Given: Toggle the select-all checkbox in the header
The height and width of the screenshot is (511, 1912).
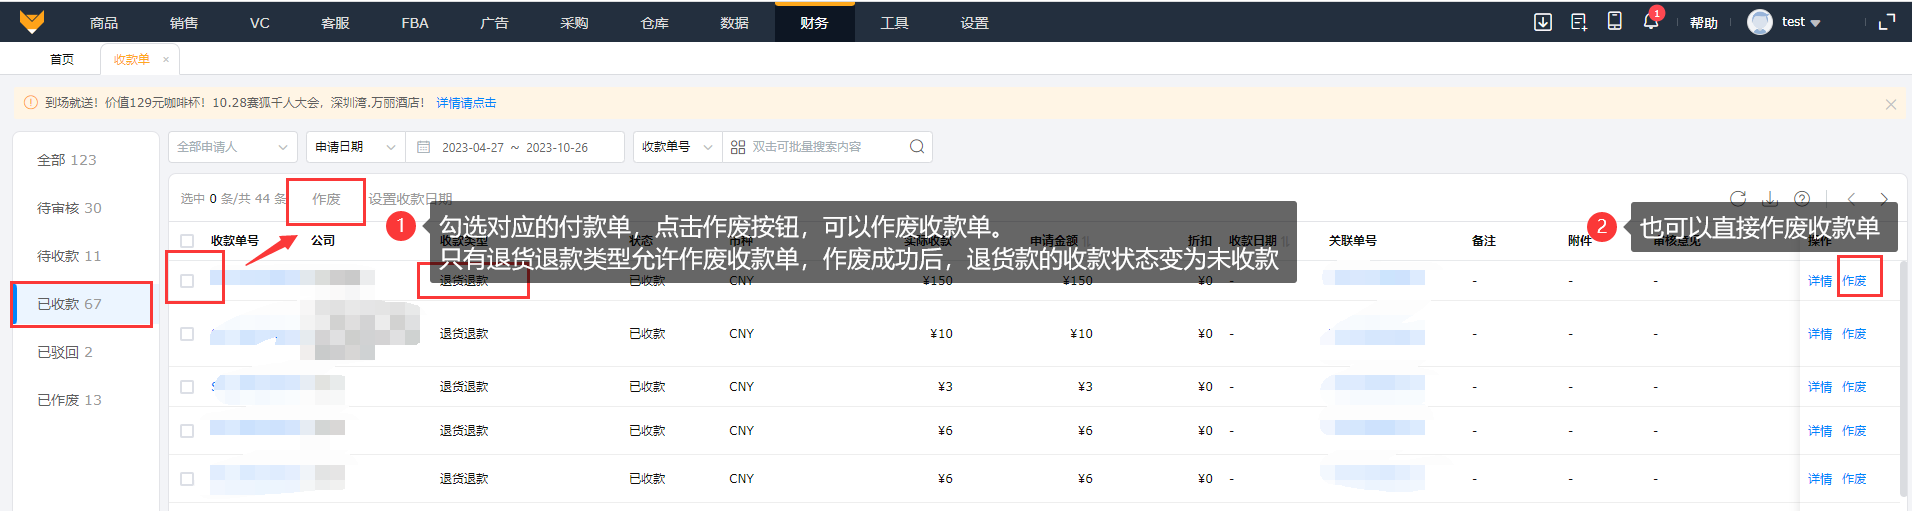Looking at the screenshot, I should click(x=187, y=241).
